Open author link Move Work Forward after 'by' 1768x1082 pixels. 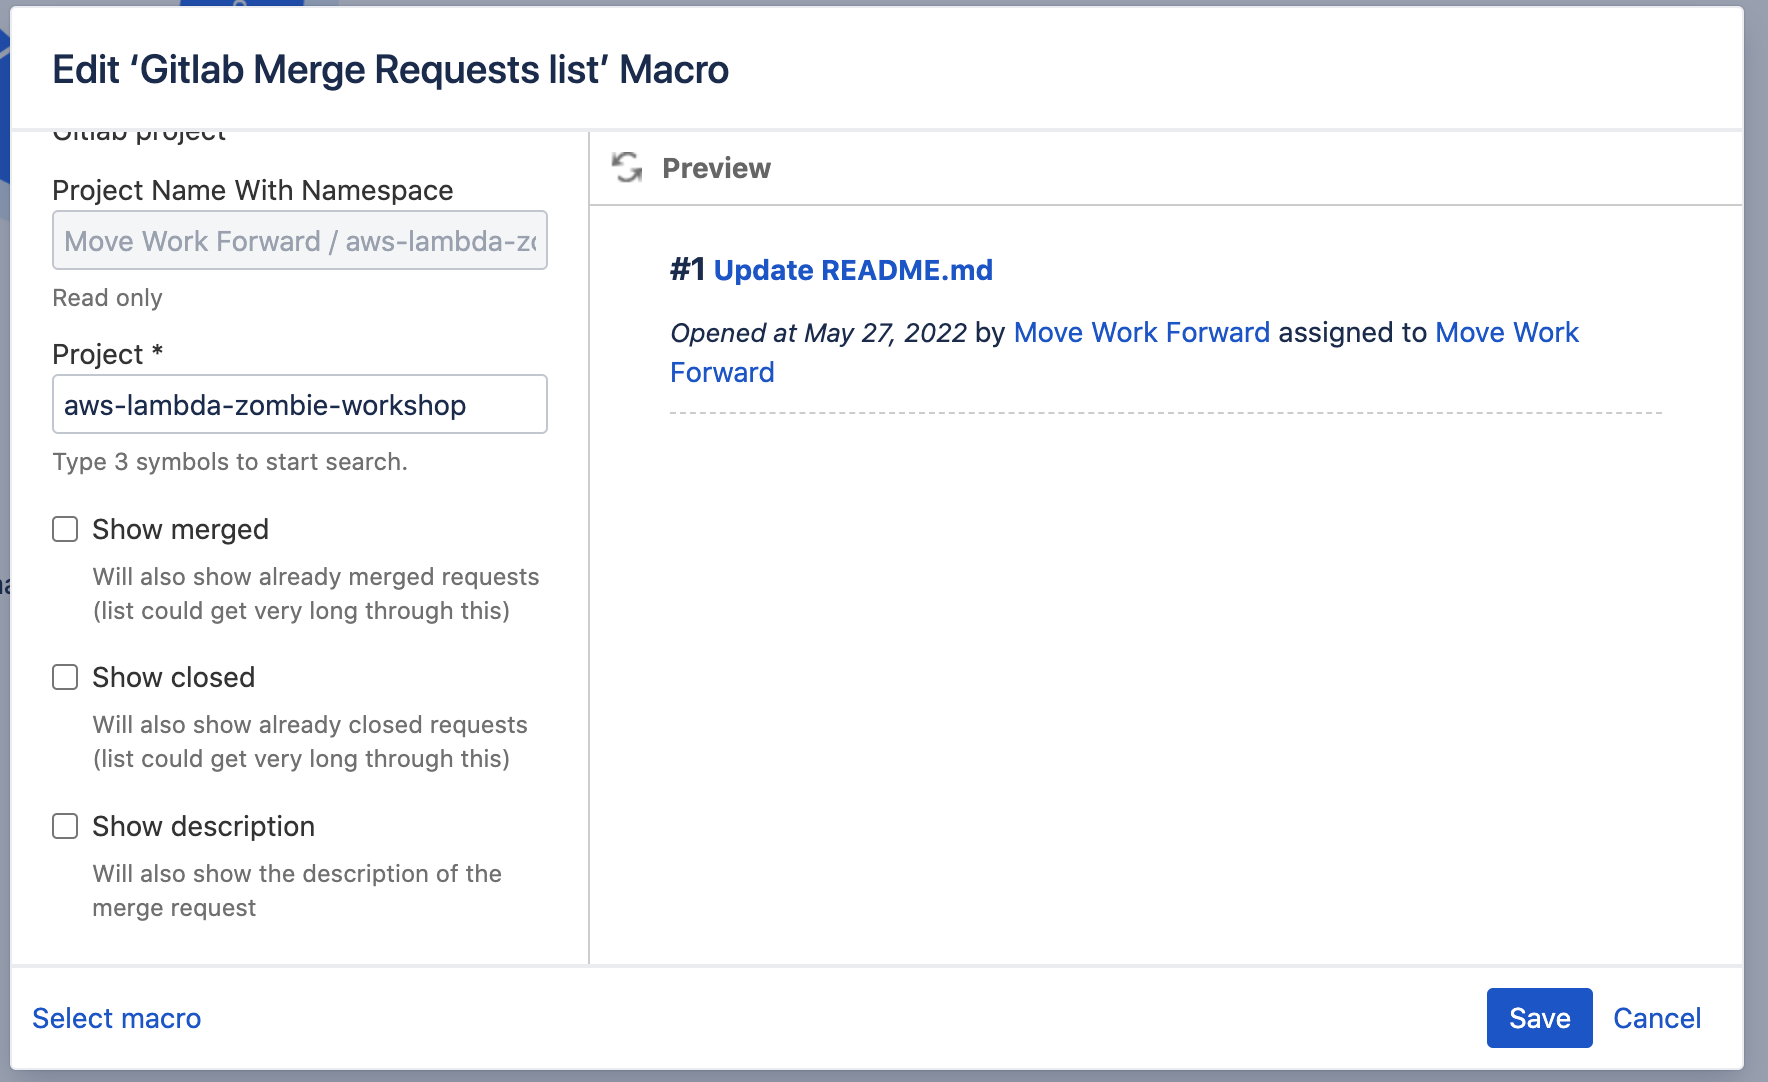[x=1141, y=332]
